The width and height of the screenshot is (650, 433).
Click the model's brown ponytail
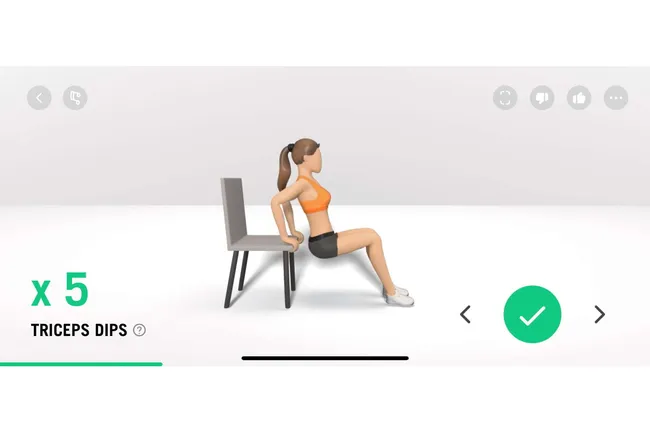click(285, 169)
